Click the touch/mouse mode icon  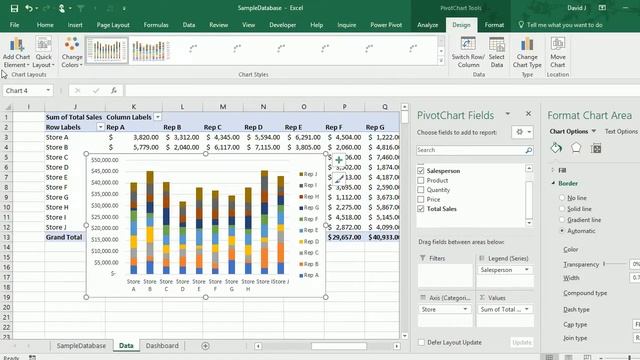pyautogui.click(x=62, y=8)
